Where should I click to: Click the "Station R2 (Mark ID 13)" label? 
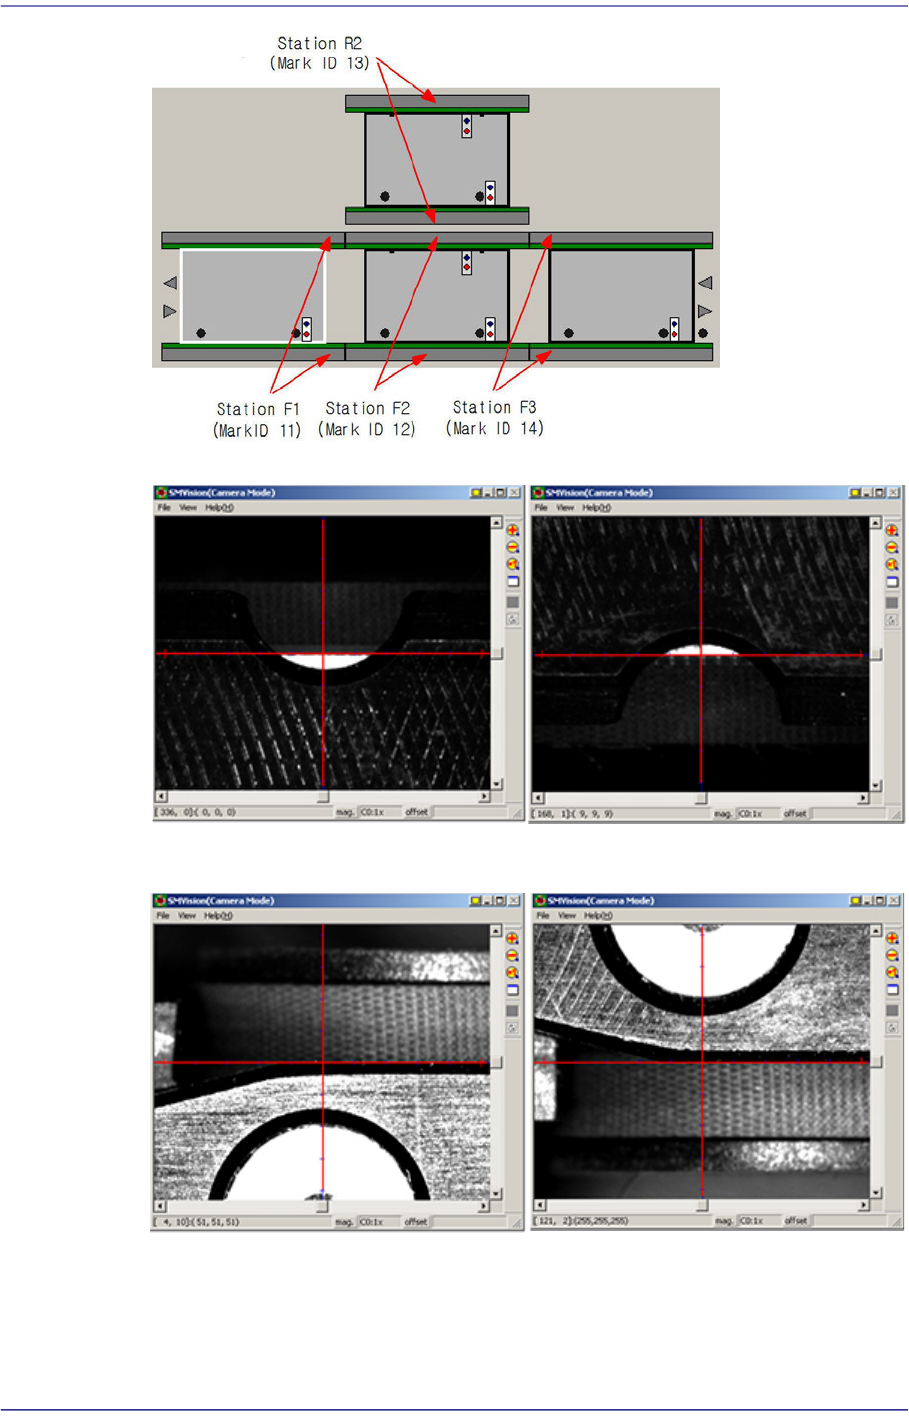click(320, 53)
